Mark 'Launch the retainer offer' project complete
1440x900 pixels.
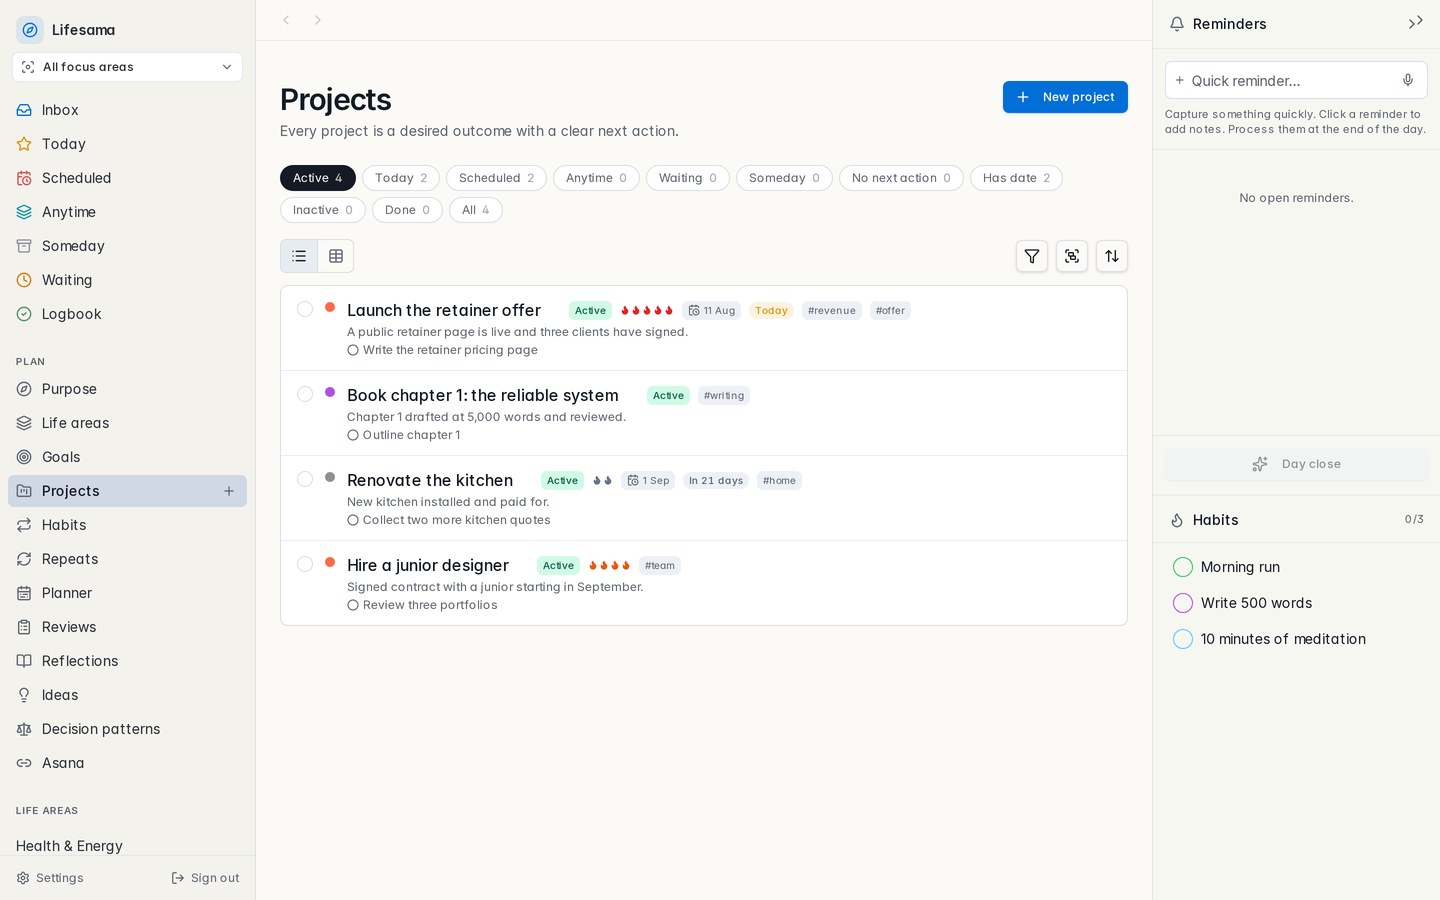[x=305, y=309]
